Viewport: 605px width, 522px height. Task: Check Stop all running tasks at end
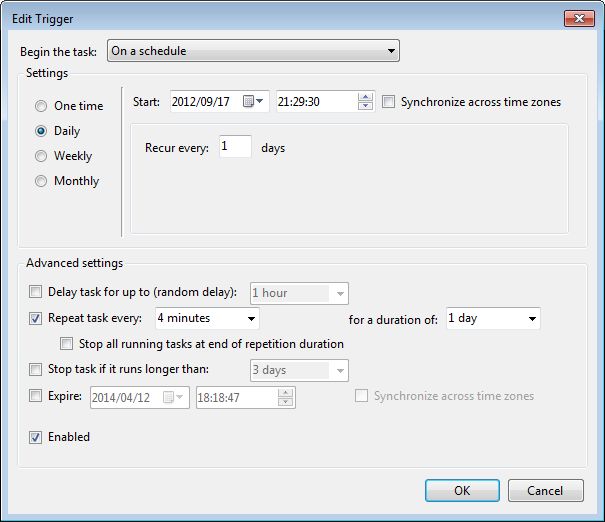tap(66, 343)
